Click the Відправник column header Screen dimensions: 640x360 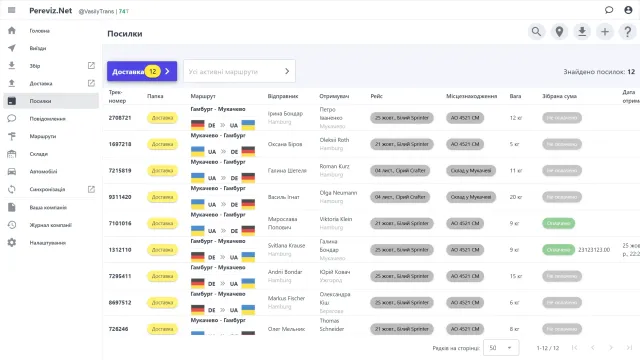point(283,96)
